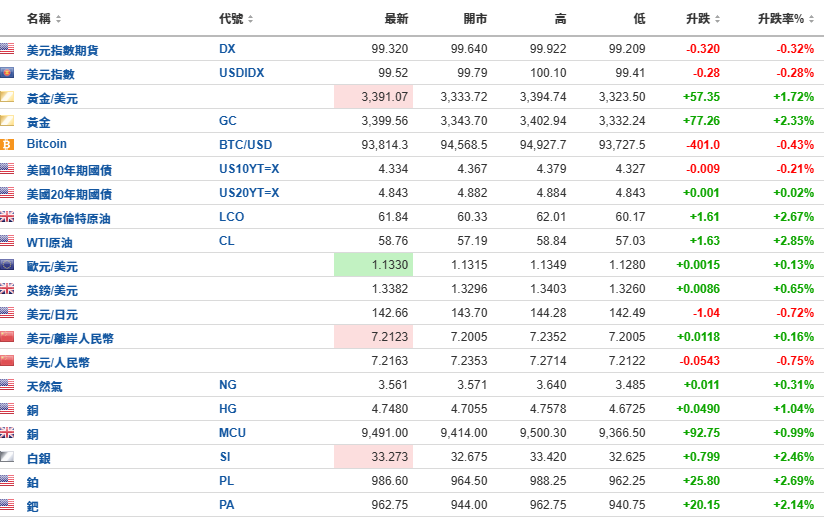Click the BTC/USD ticker symbol
The image size is (824, 520).
click(245, 144)
